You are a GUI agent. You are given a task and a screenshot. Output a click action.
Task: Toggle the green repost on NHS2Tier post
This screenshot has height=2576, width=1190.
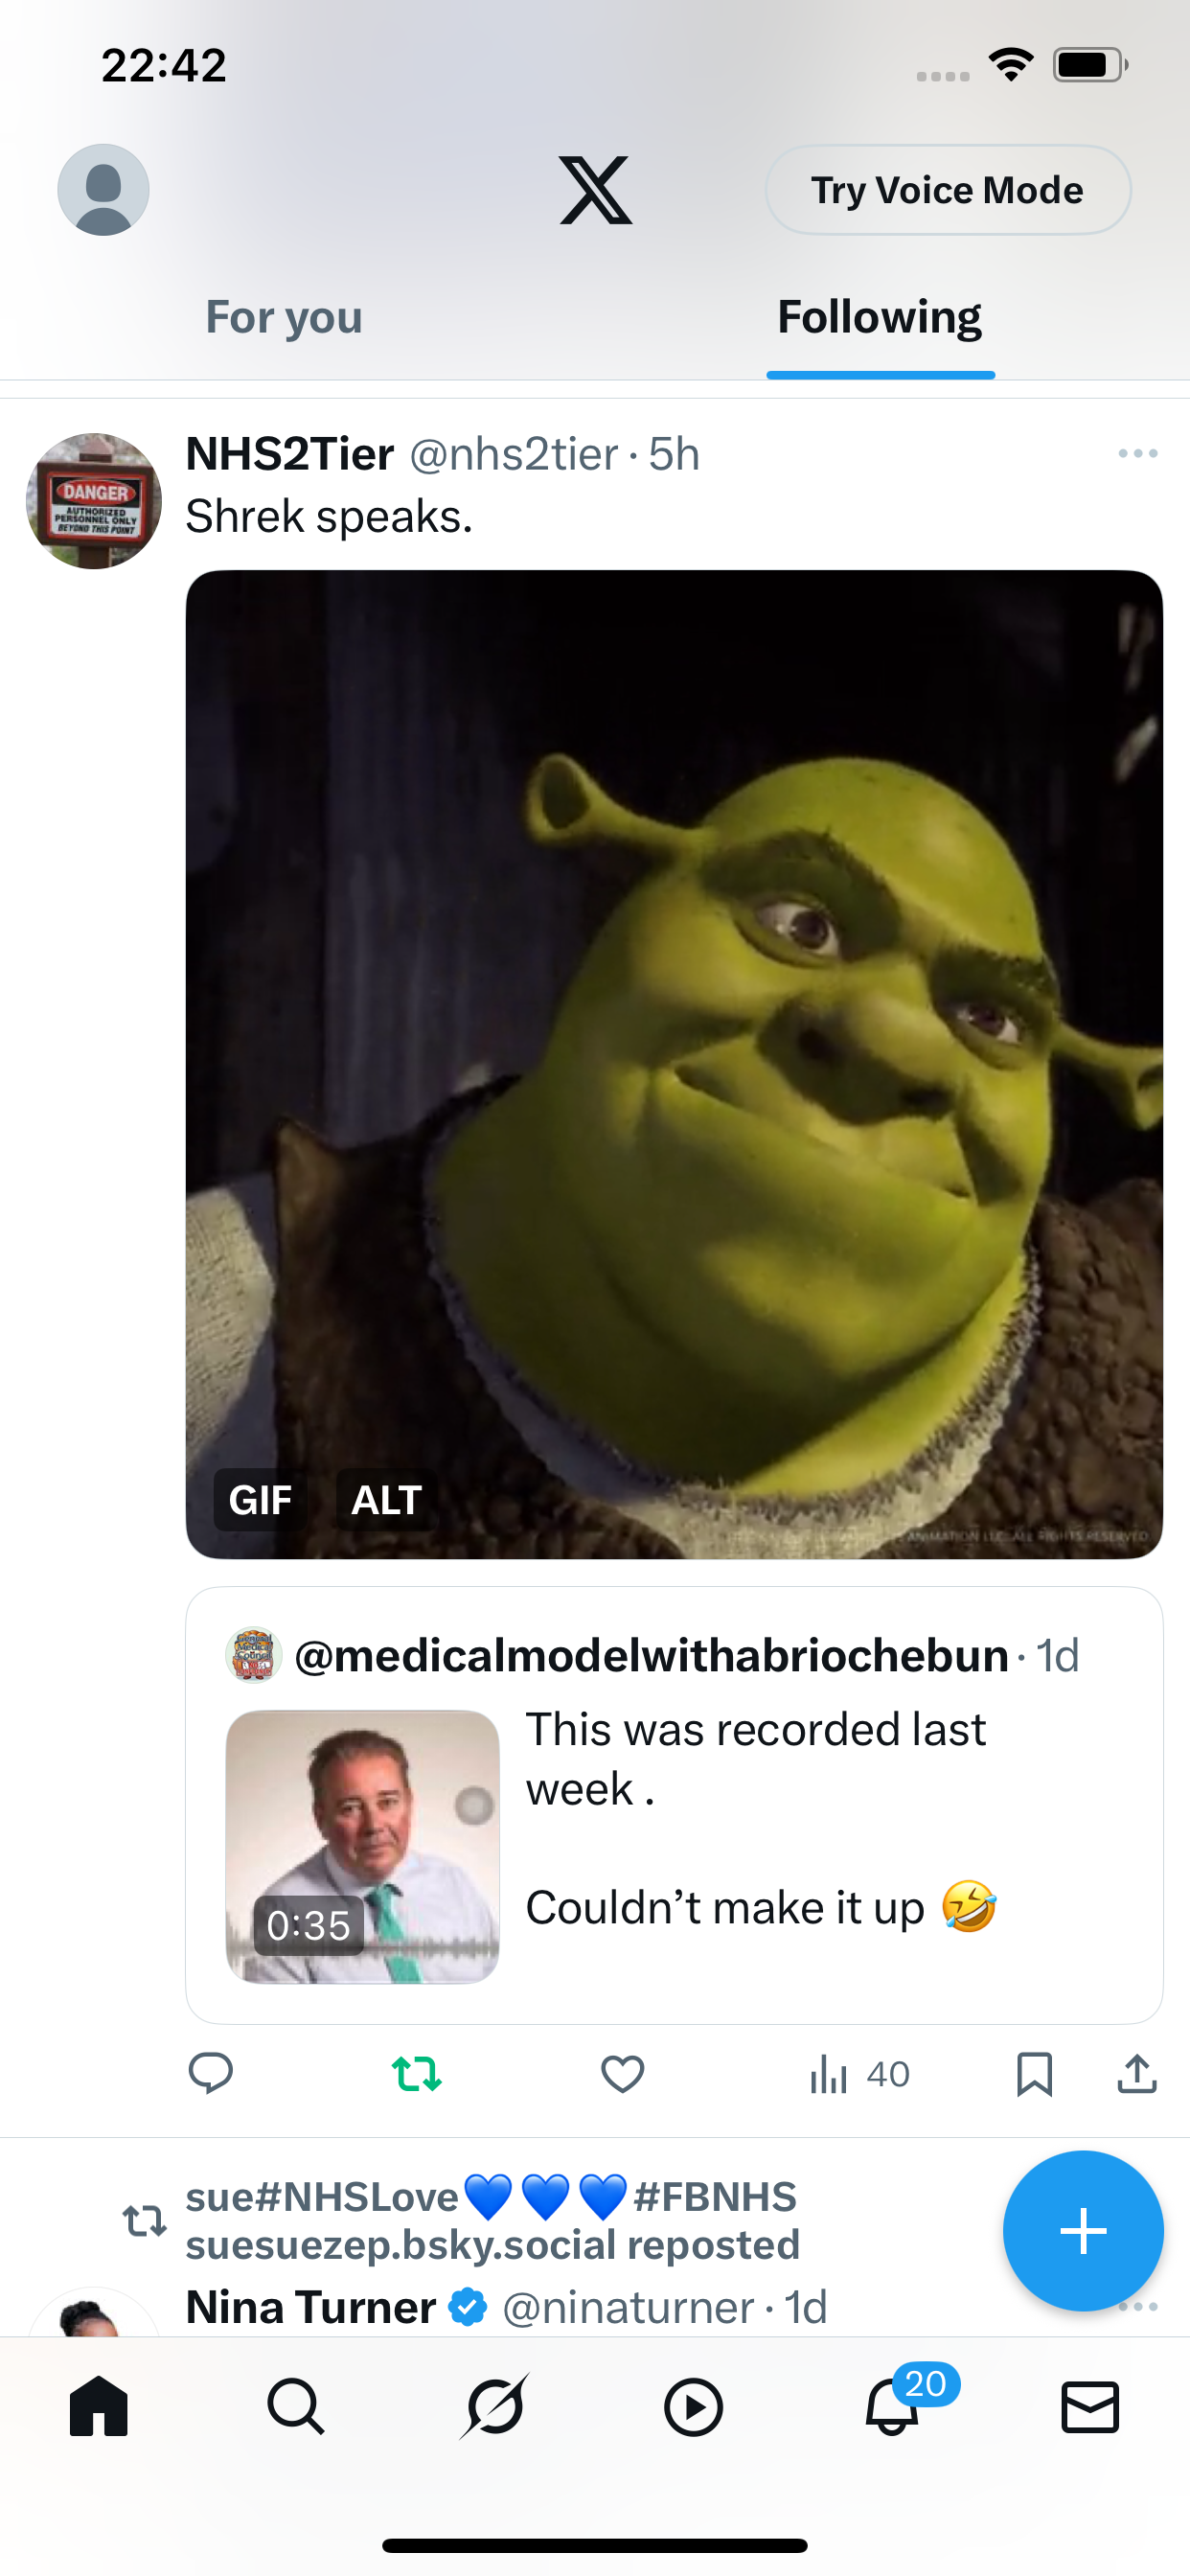coord(417,2073)
